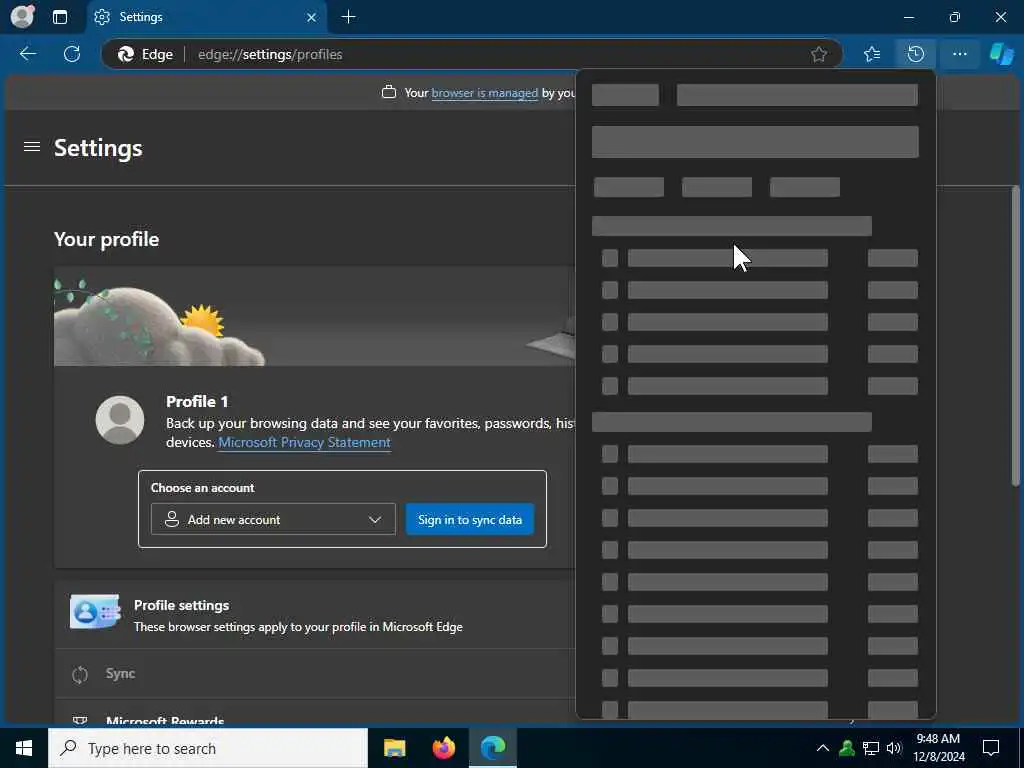Open the Copilot sidebar icon
The width and height of the screenshot is (1024, 768).
tap(1002, 54)
